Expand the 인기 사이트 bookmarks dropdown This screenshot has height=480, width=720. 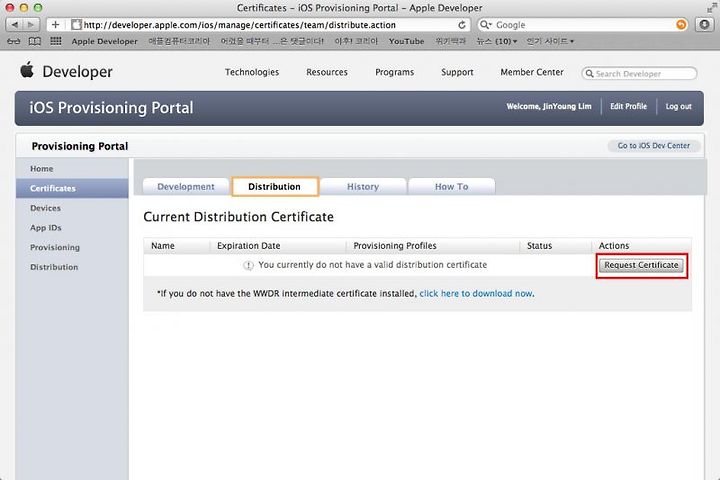550,41
